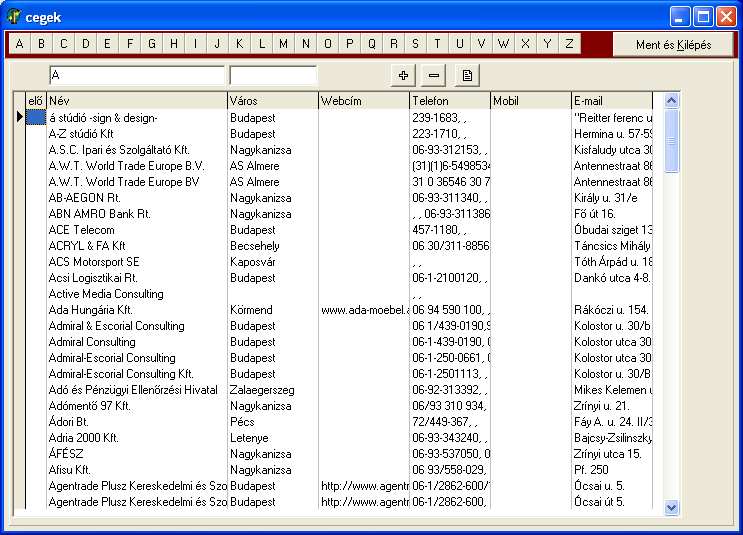
Task: Select letter C filter button
Action: pyautogui.click(x=63, y=44)
